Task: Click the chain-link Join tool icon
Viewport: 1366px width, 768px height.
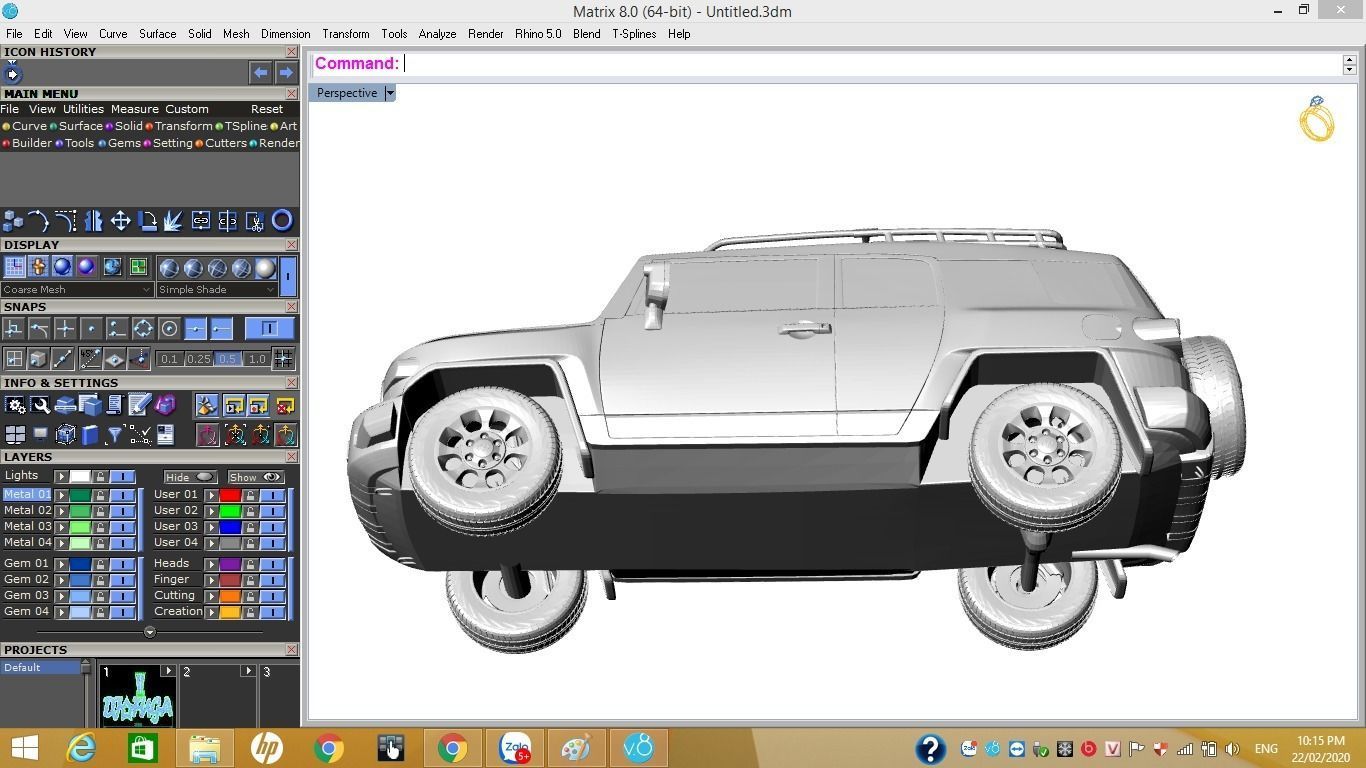Action: [x=201, y=220]
